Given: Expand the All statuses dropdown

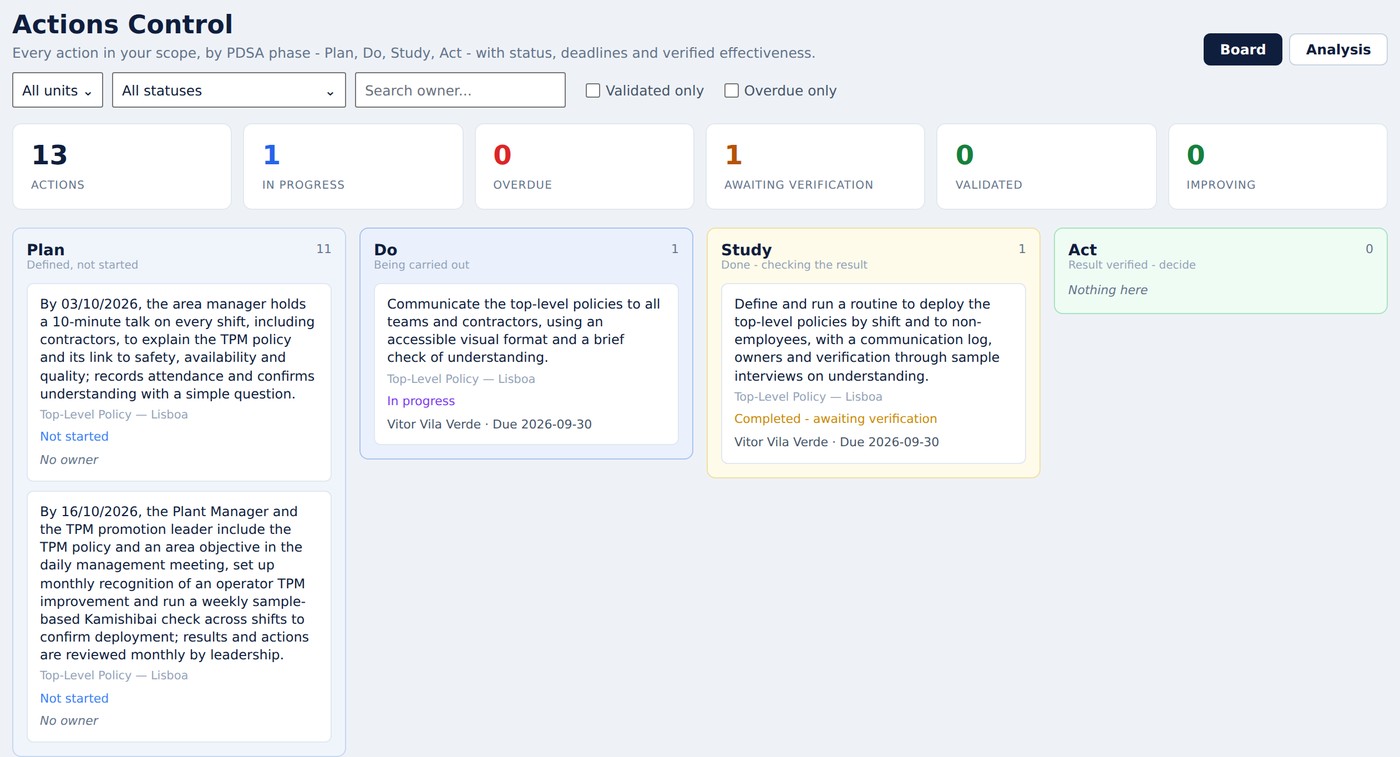Looking at the screenshot, I should (x=229, y=90).
